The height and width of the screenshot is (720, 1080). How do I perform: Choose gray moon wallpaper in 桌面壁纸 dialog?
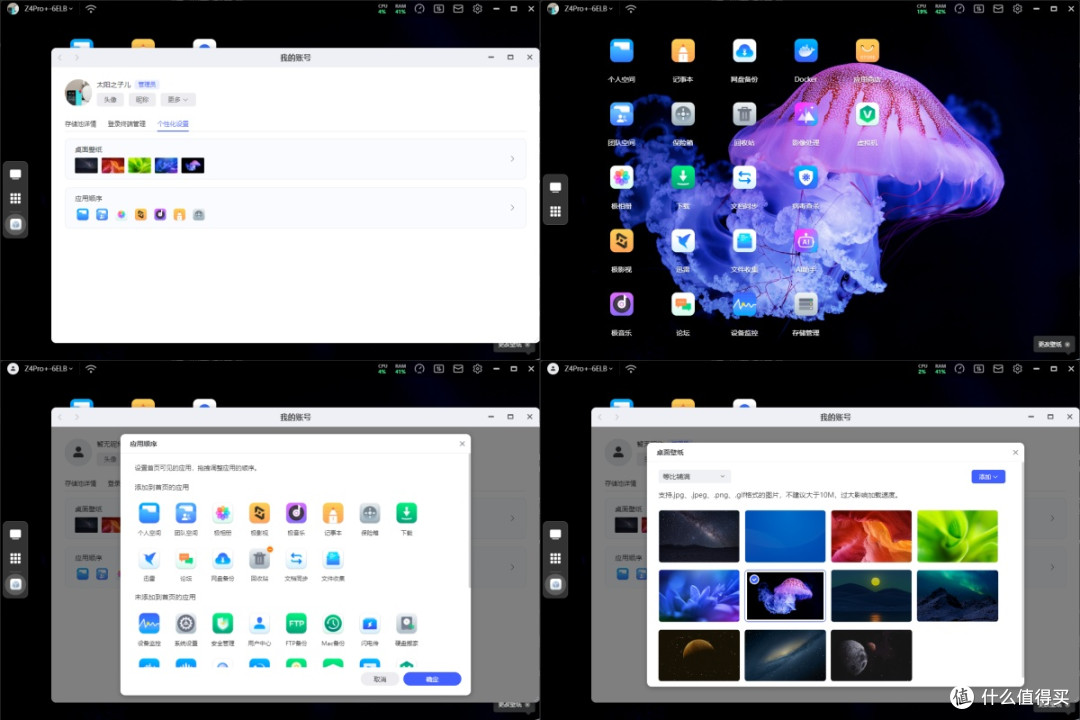click(871, 655)
